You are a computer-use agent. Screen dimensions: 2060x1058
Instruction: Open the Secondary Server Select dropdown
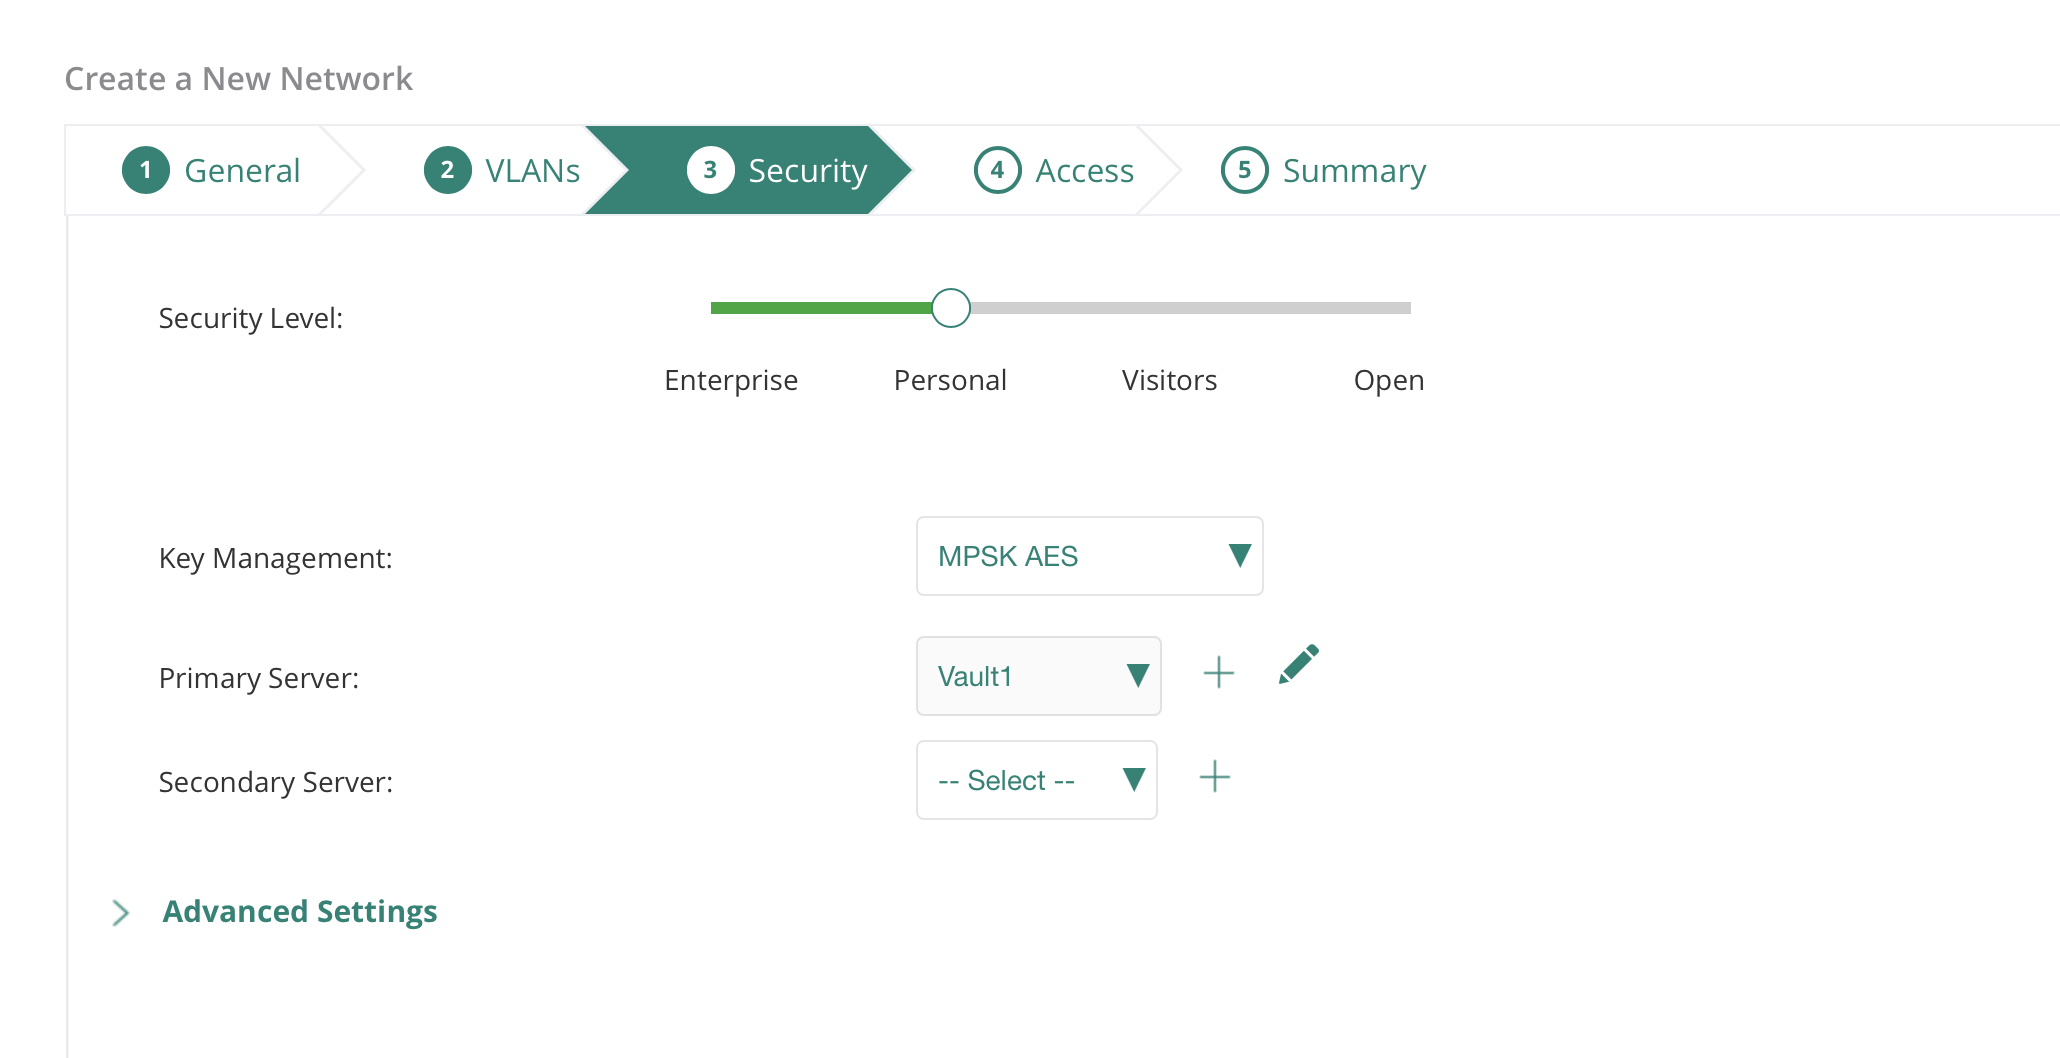(x=1036, y=780)
